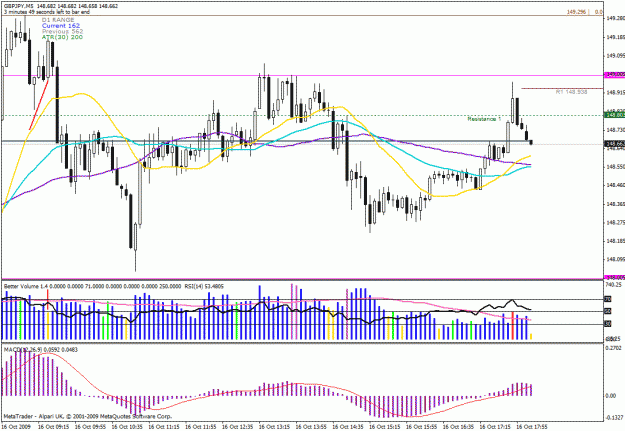Click the -0.1327 MACD scale value
Screen dimensions: 625x431
(613, 417)
